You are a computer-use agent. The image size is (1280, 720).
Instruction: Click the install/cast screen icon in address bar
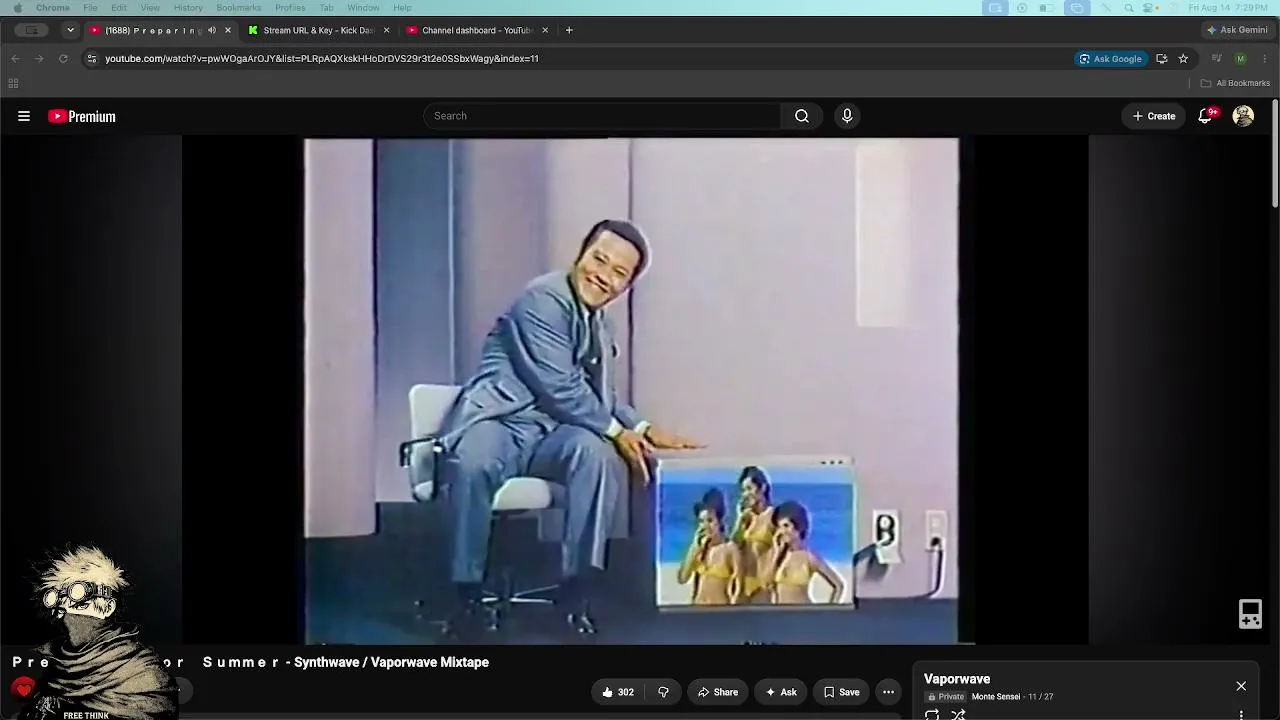(x=1161, y=58)
